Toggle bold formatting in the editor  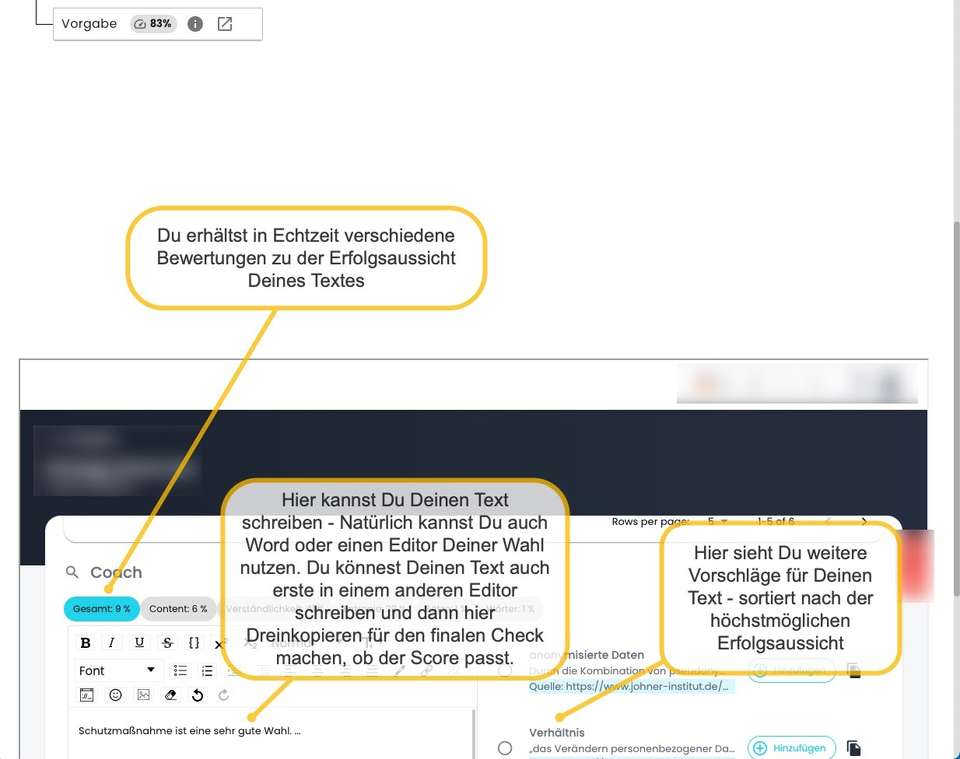(85, 643)
